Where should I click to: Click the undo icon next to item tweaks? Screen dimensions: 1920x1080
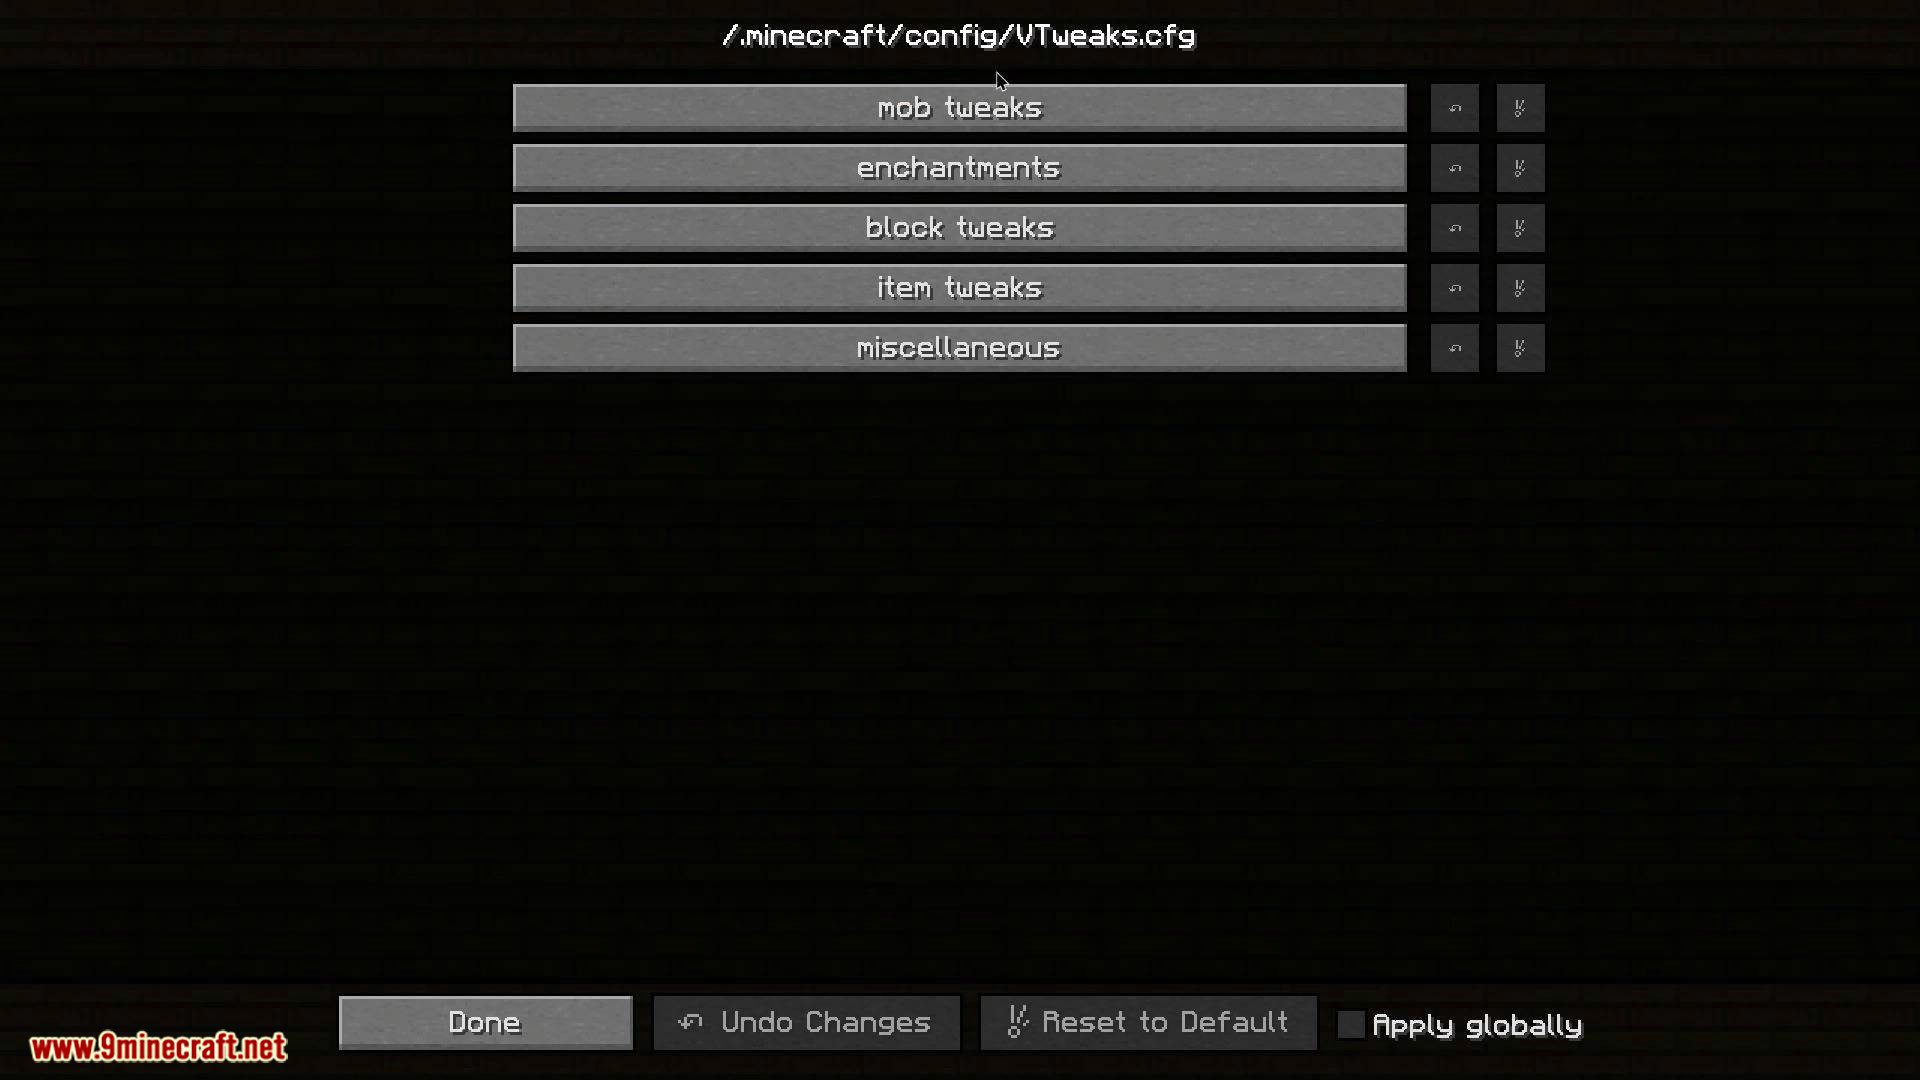pos(1455,287)
